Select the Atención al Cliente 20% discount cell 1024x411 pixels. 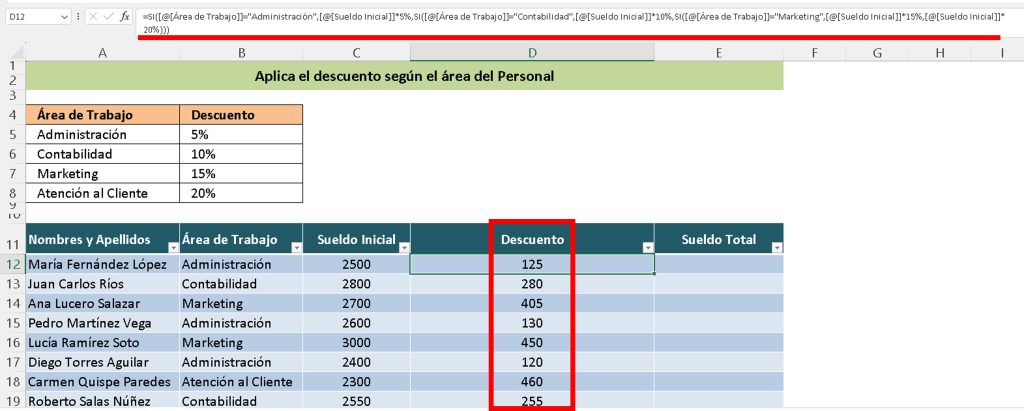click(x=241, y=193)
